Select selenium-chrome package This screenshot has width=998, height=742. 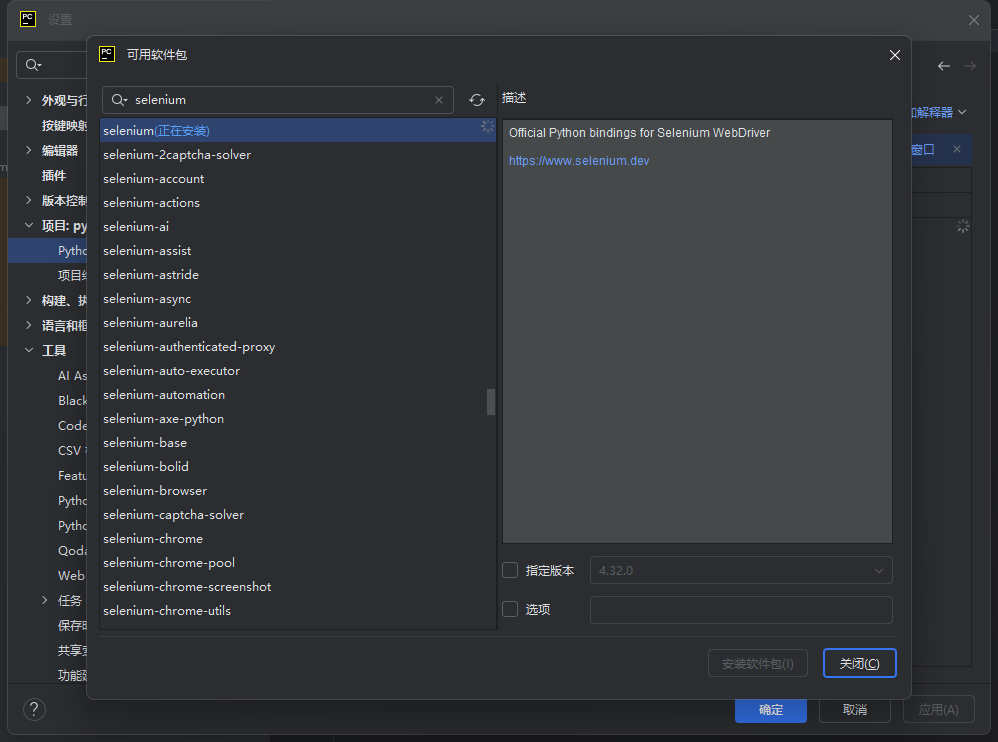coord(297,538)
